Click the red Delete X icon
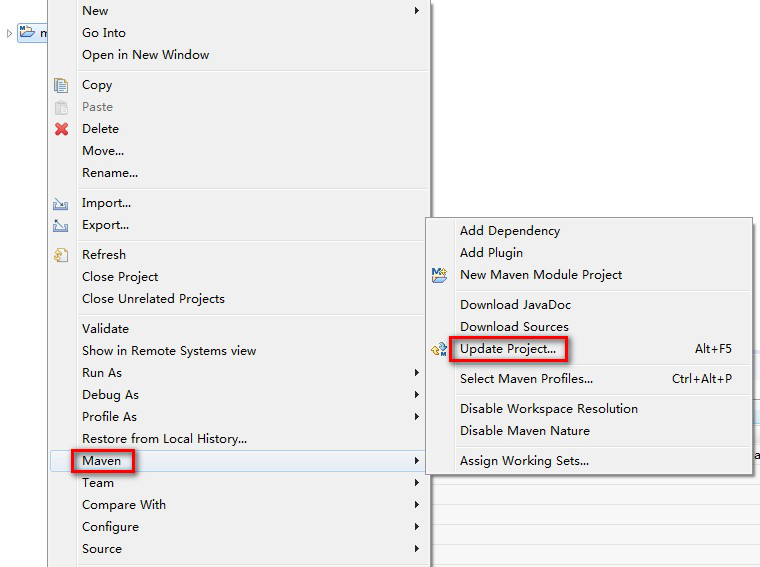 coord(62,129)
